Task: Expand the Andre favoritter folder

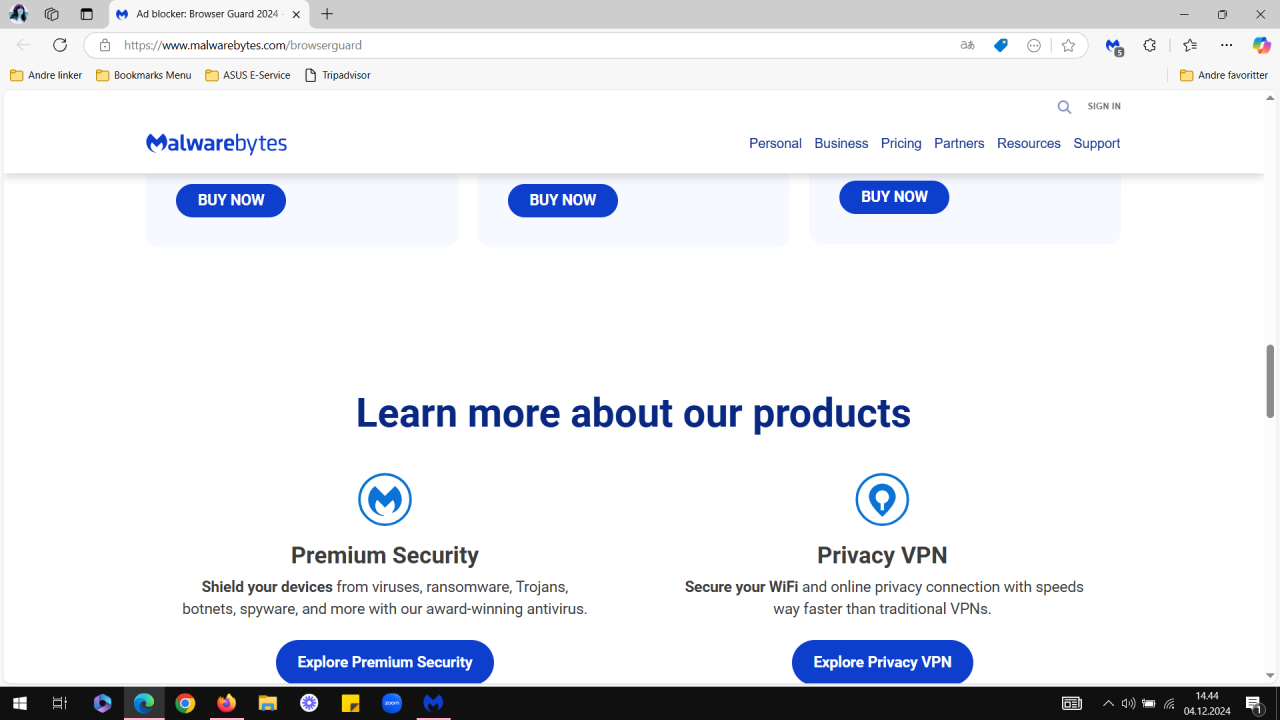Action: [x=1224, y=75]
